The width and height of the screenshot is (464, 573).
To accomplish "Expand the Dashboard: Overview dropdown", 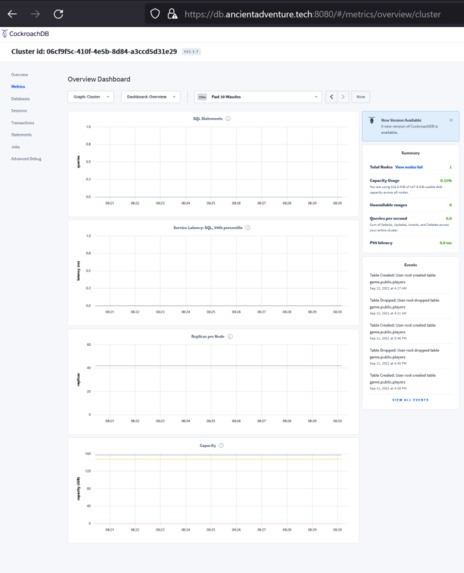I will 151,97.
